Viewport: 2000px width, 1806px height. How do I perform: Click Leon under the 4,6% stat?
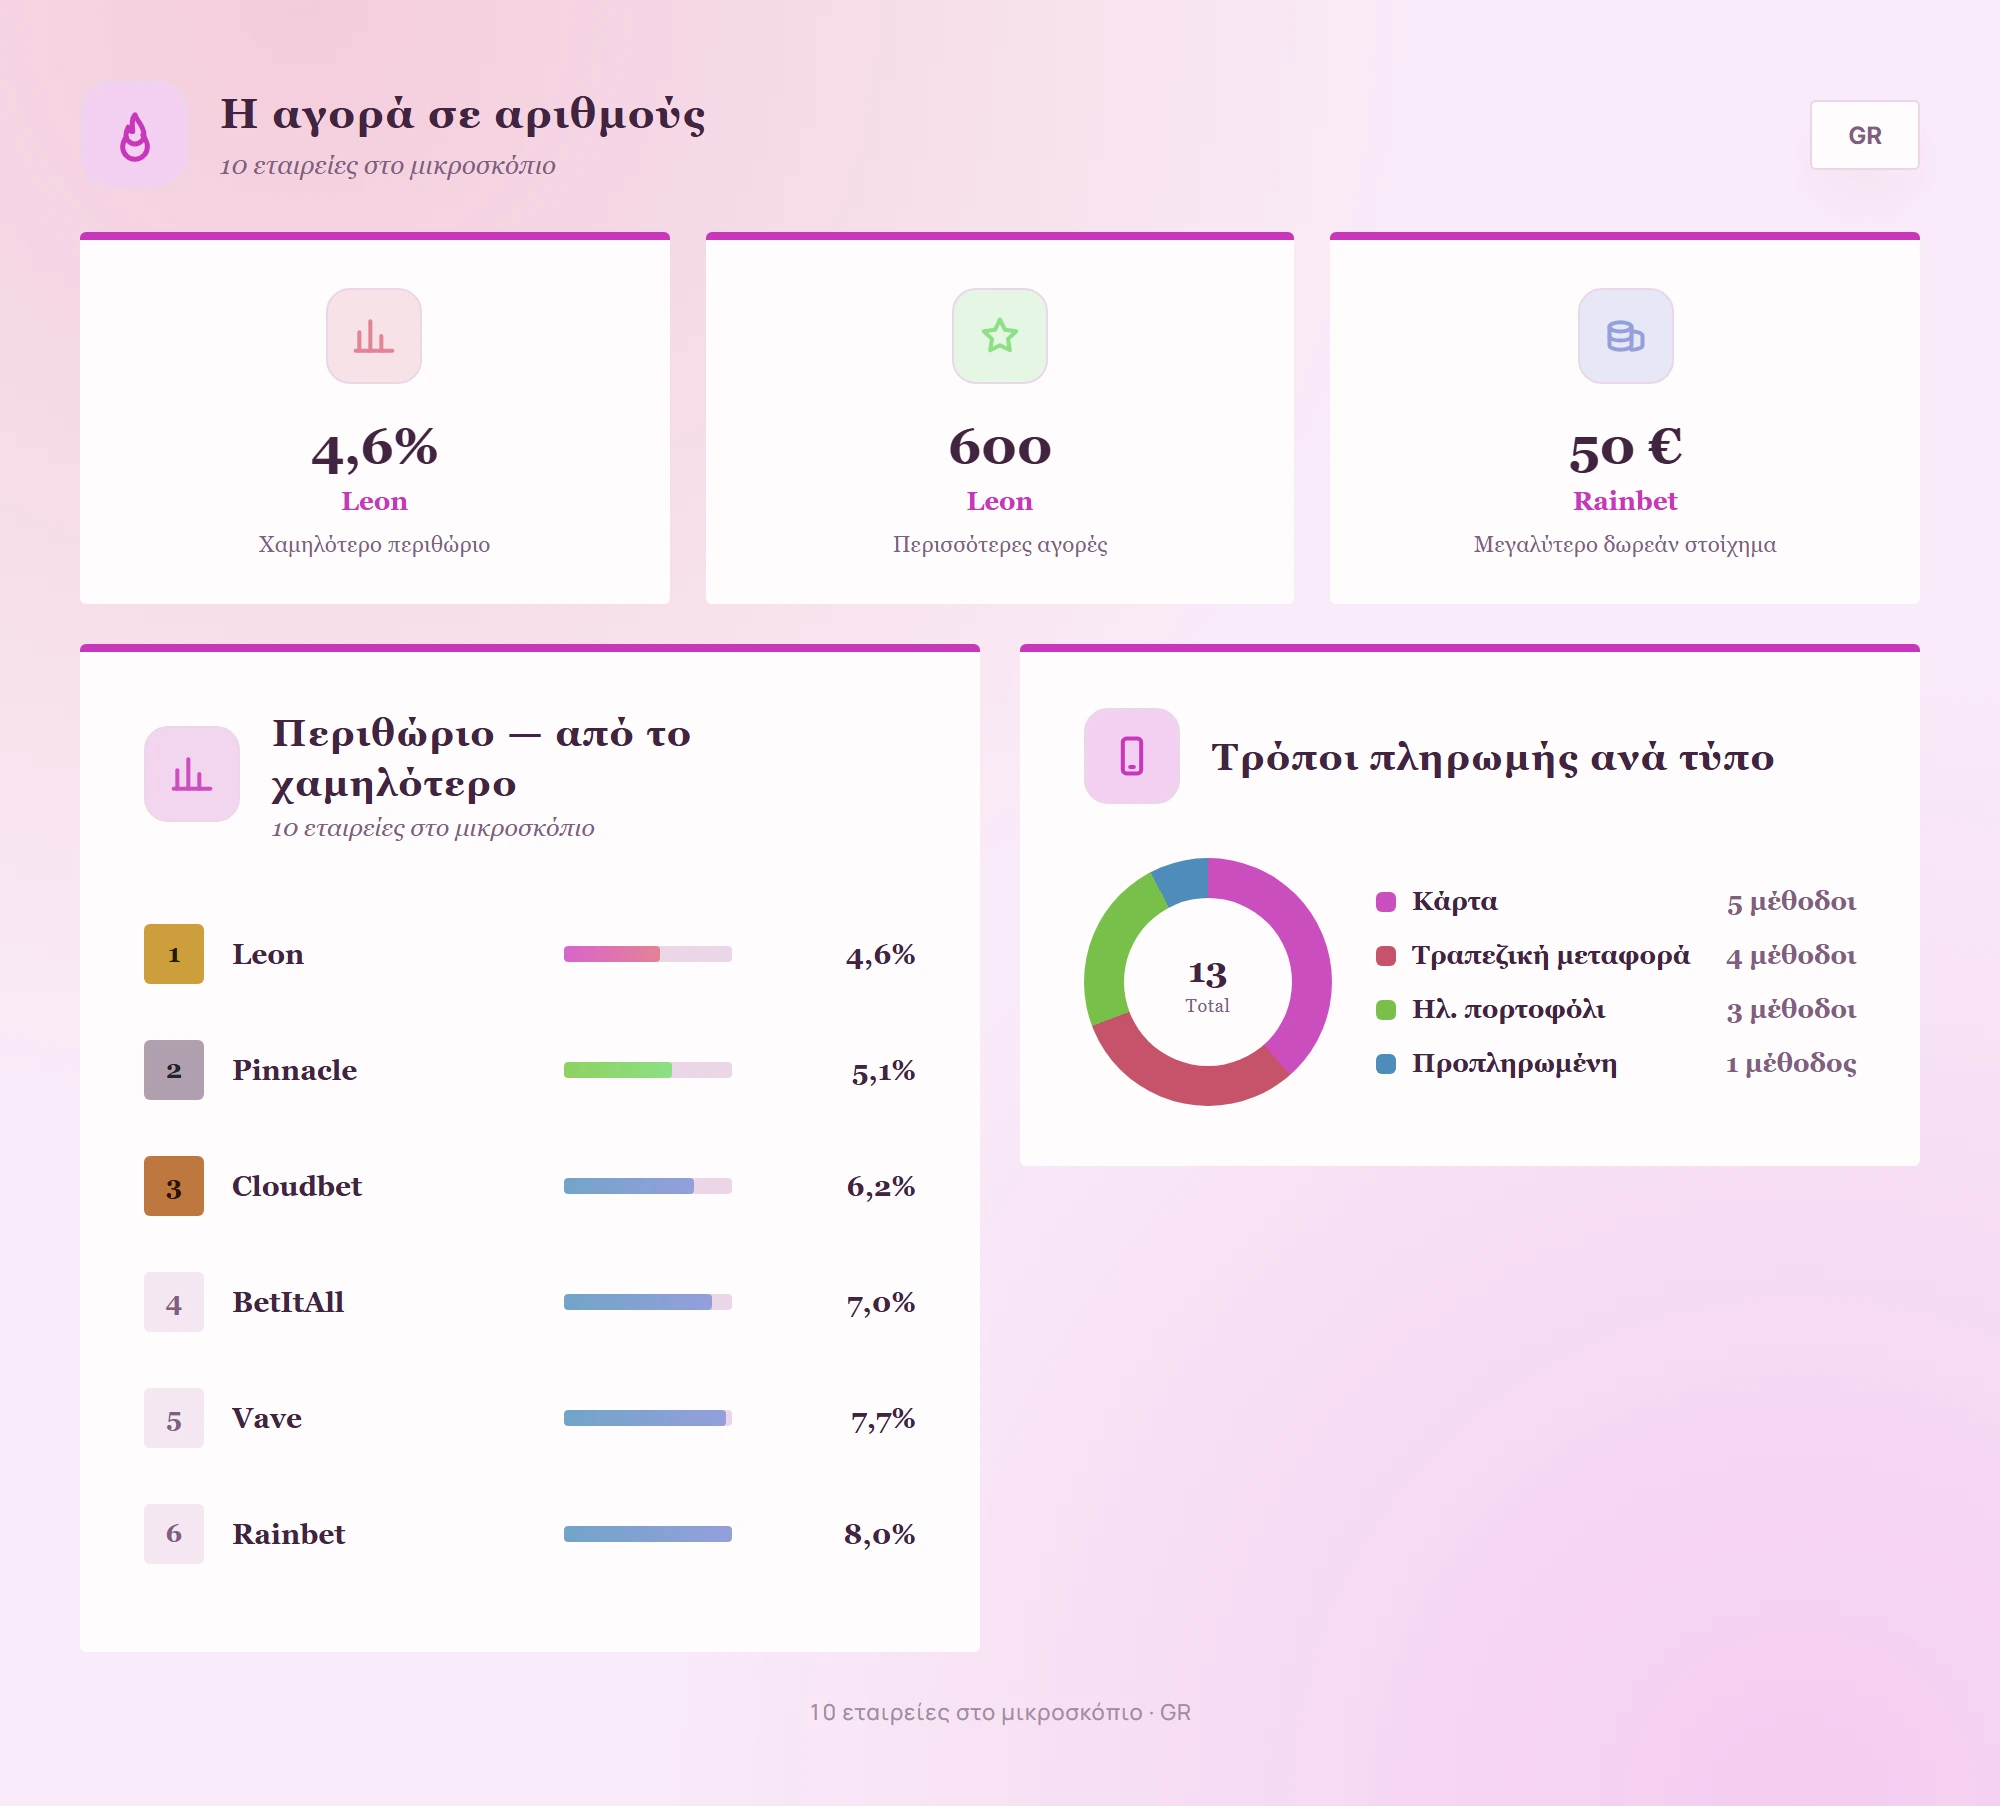tap(374, 501)
